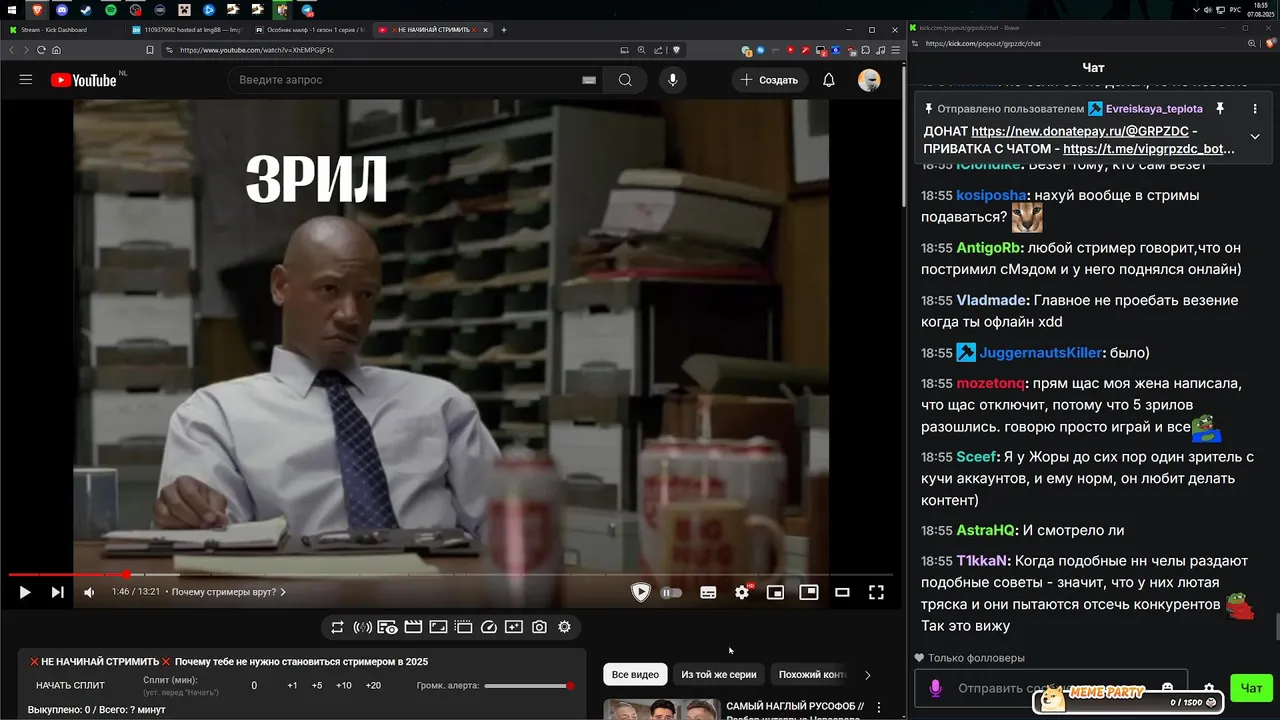Adjust the Громк. алерта volume slider
Screen dimensions: 1280x720
[528, 686]
